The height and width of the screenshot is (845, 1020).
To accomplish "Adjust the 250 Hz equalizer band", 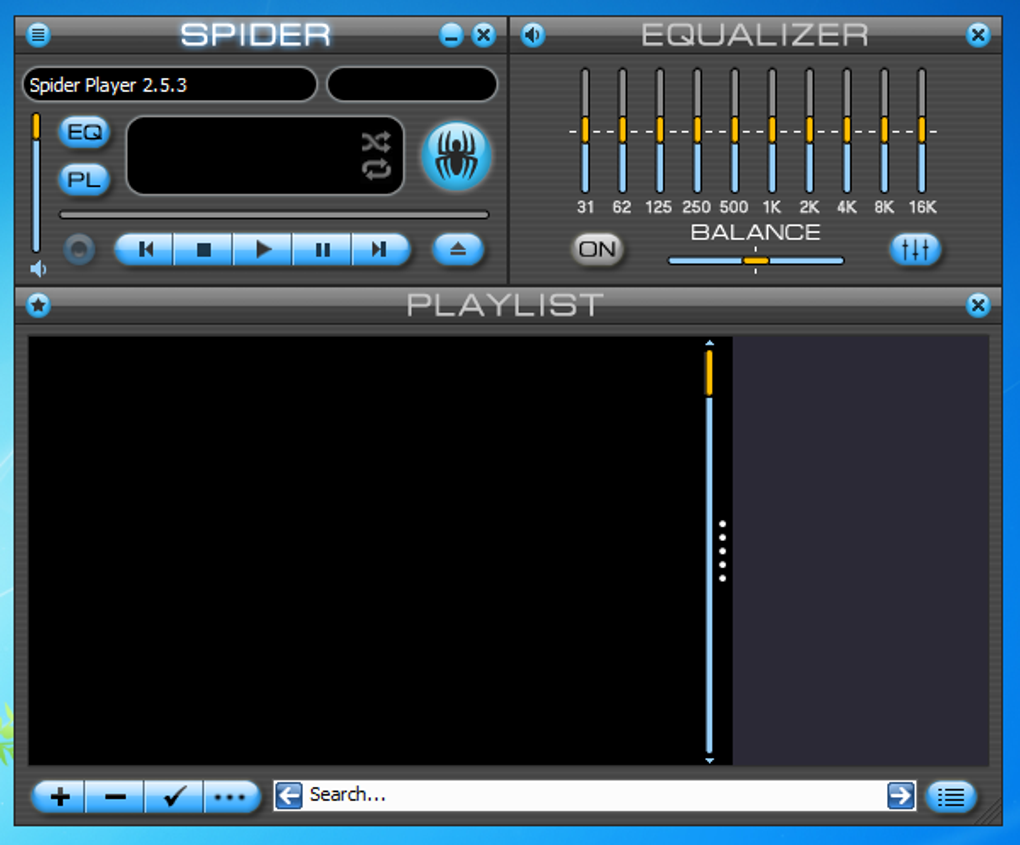I will coord(697,130).
